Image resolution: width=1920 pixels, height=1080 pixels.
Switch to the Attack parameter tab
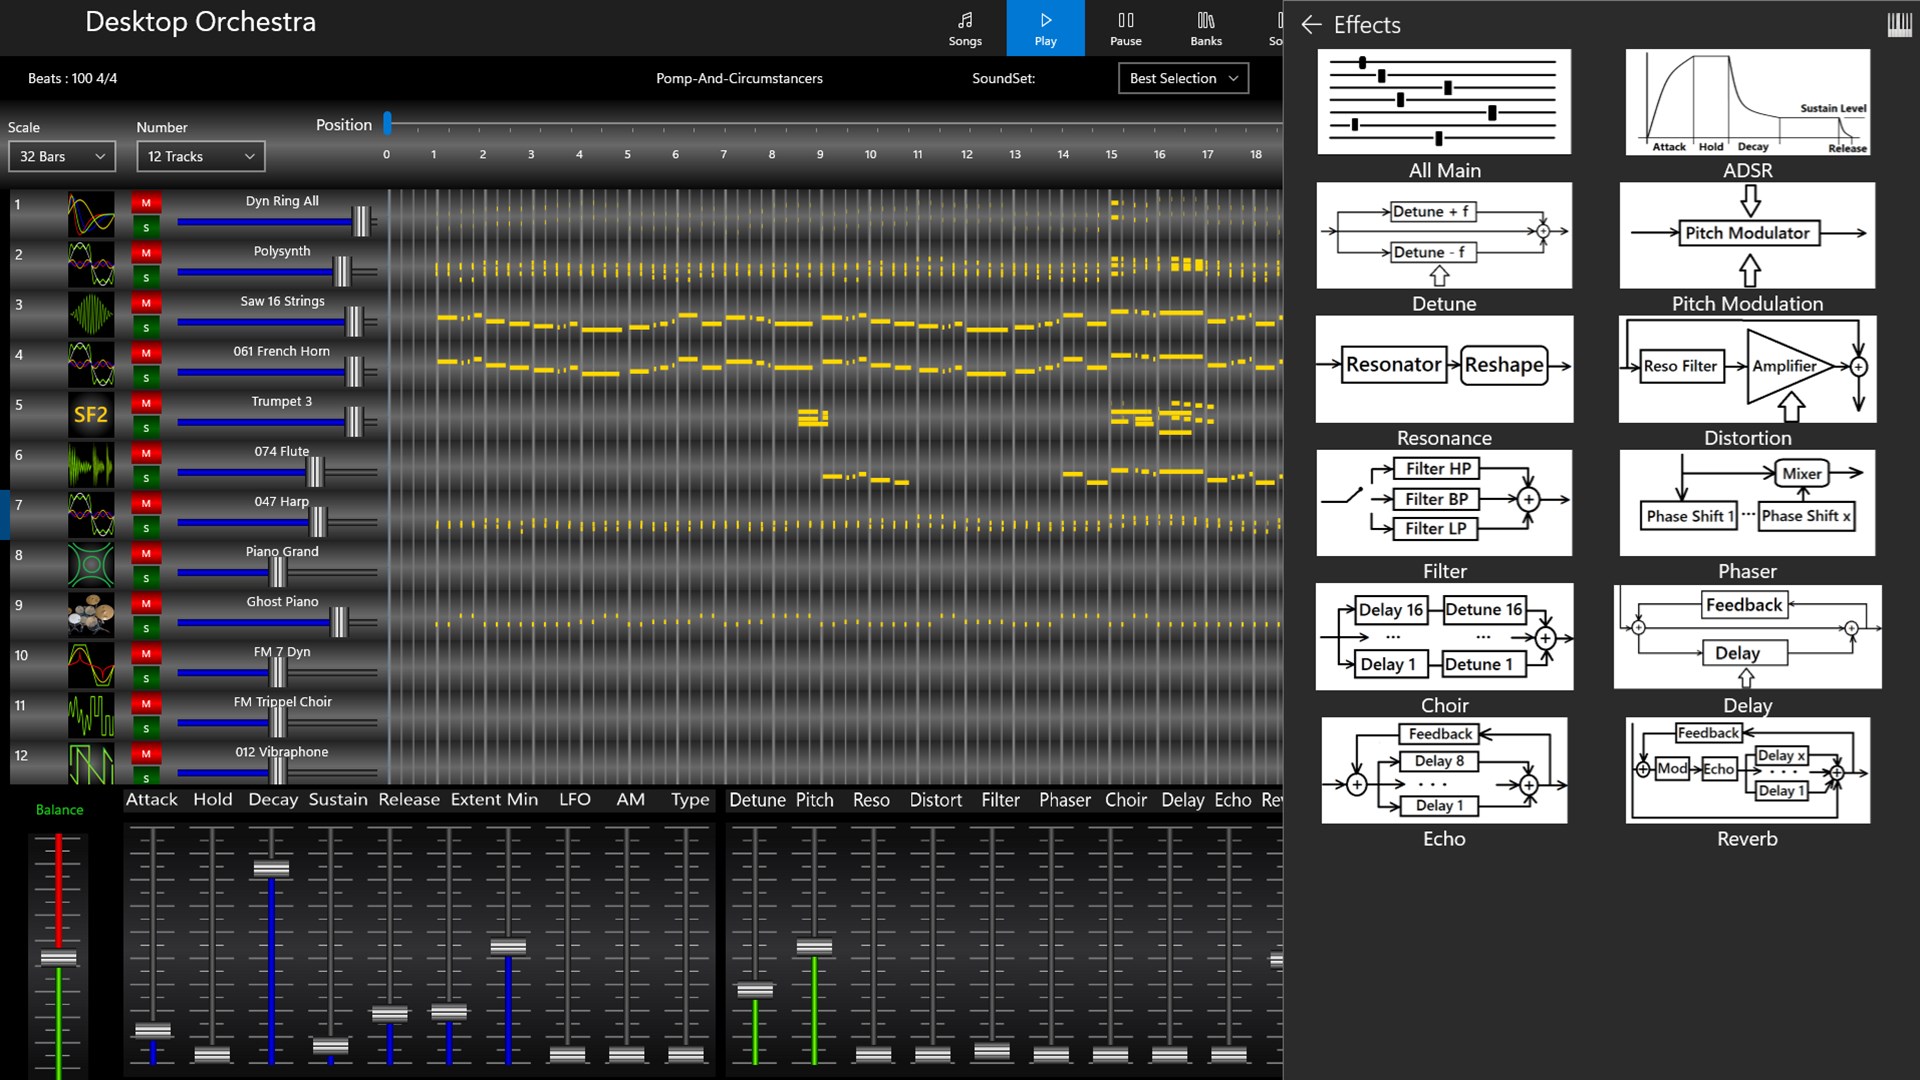click(x=151, y=799)
